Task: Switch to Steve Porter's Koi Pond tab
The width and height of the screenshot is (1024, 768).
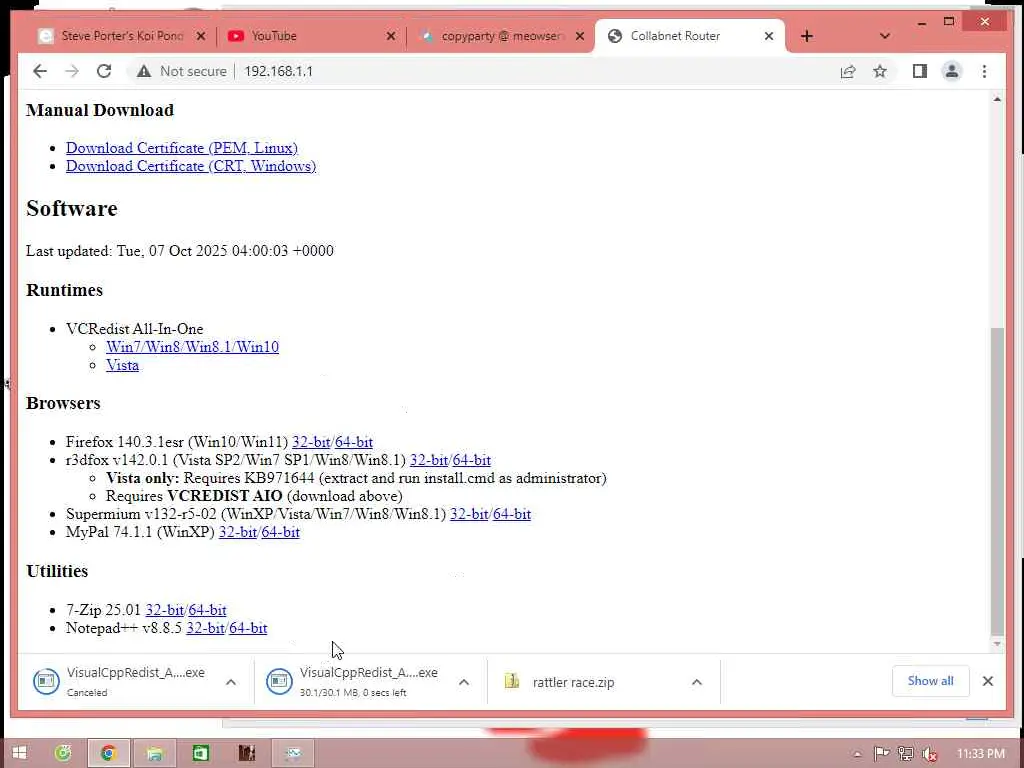Action: click(x=121, y=36)
